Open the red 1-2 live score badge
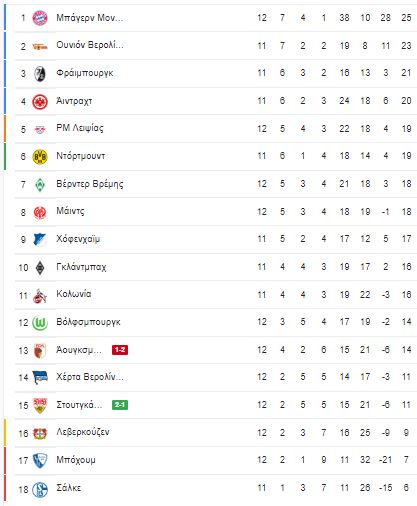Image resolution: width=417 pixels, height=506 pixels. pos(120,350)
